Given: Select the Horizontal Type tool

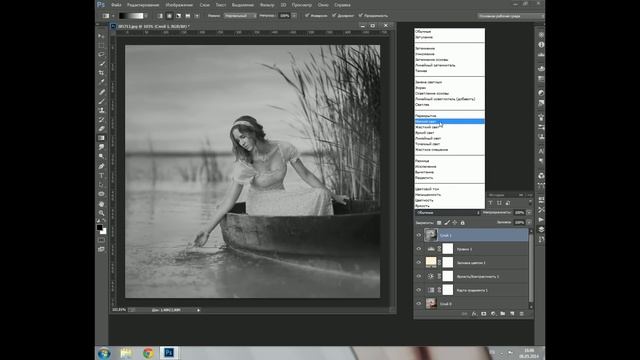Looking at the screenshot, I should tap(101, 176).
